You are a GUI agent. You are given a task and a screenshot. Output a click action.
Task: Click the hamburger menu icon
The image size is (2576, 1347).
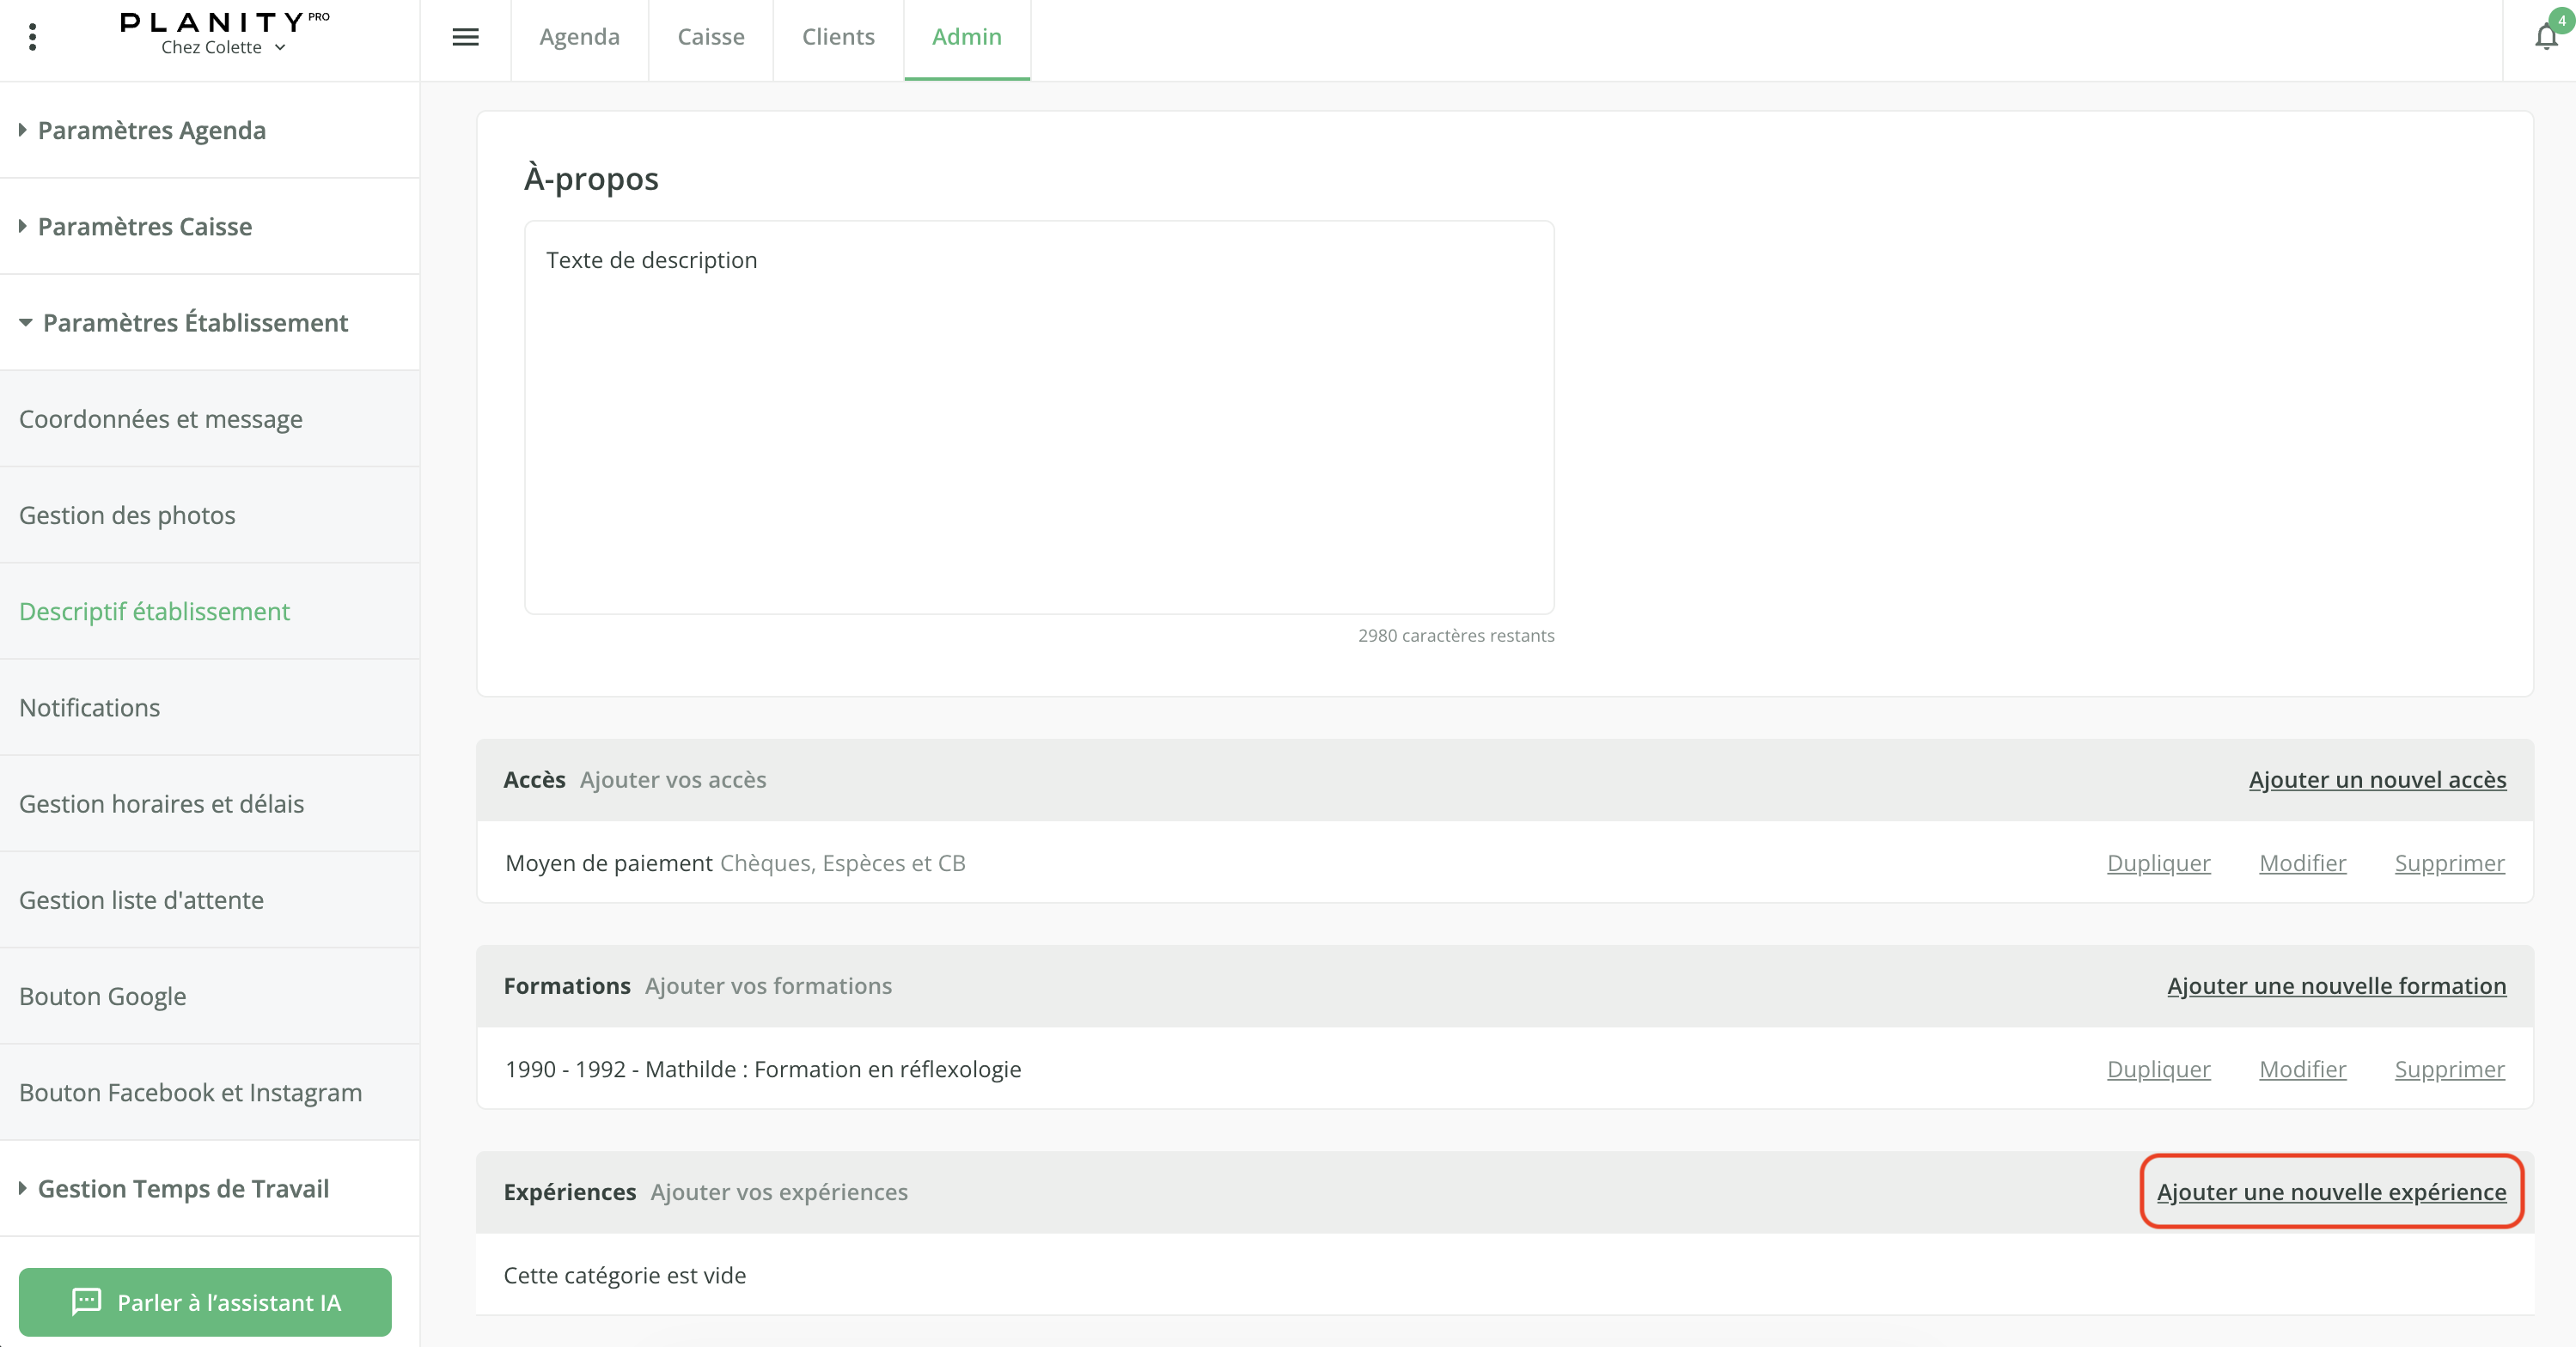coord(465,37)
